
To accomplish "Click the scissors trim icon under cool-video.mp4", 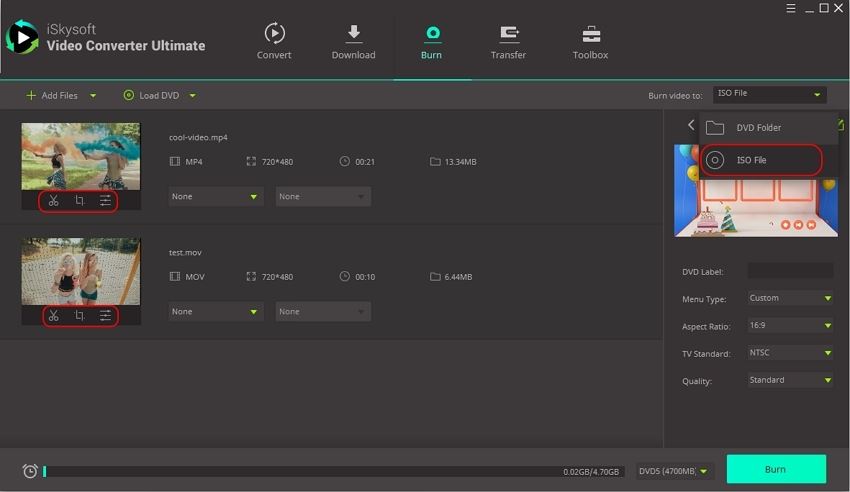I will [x=54, y=201].
